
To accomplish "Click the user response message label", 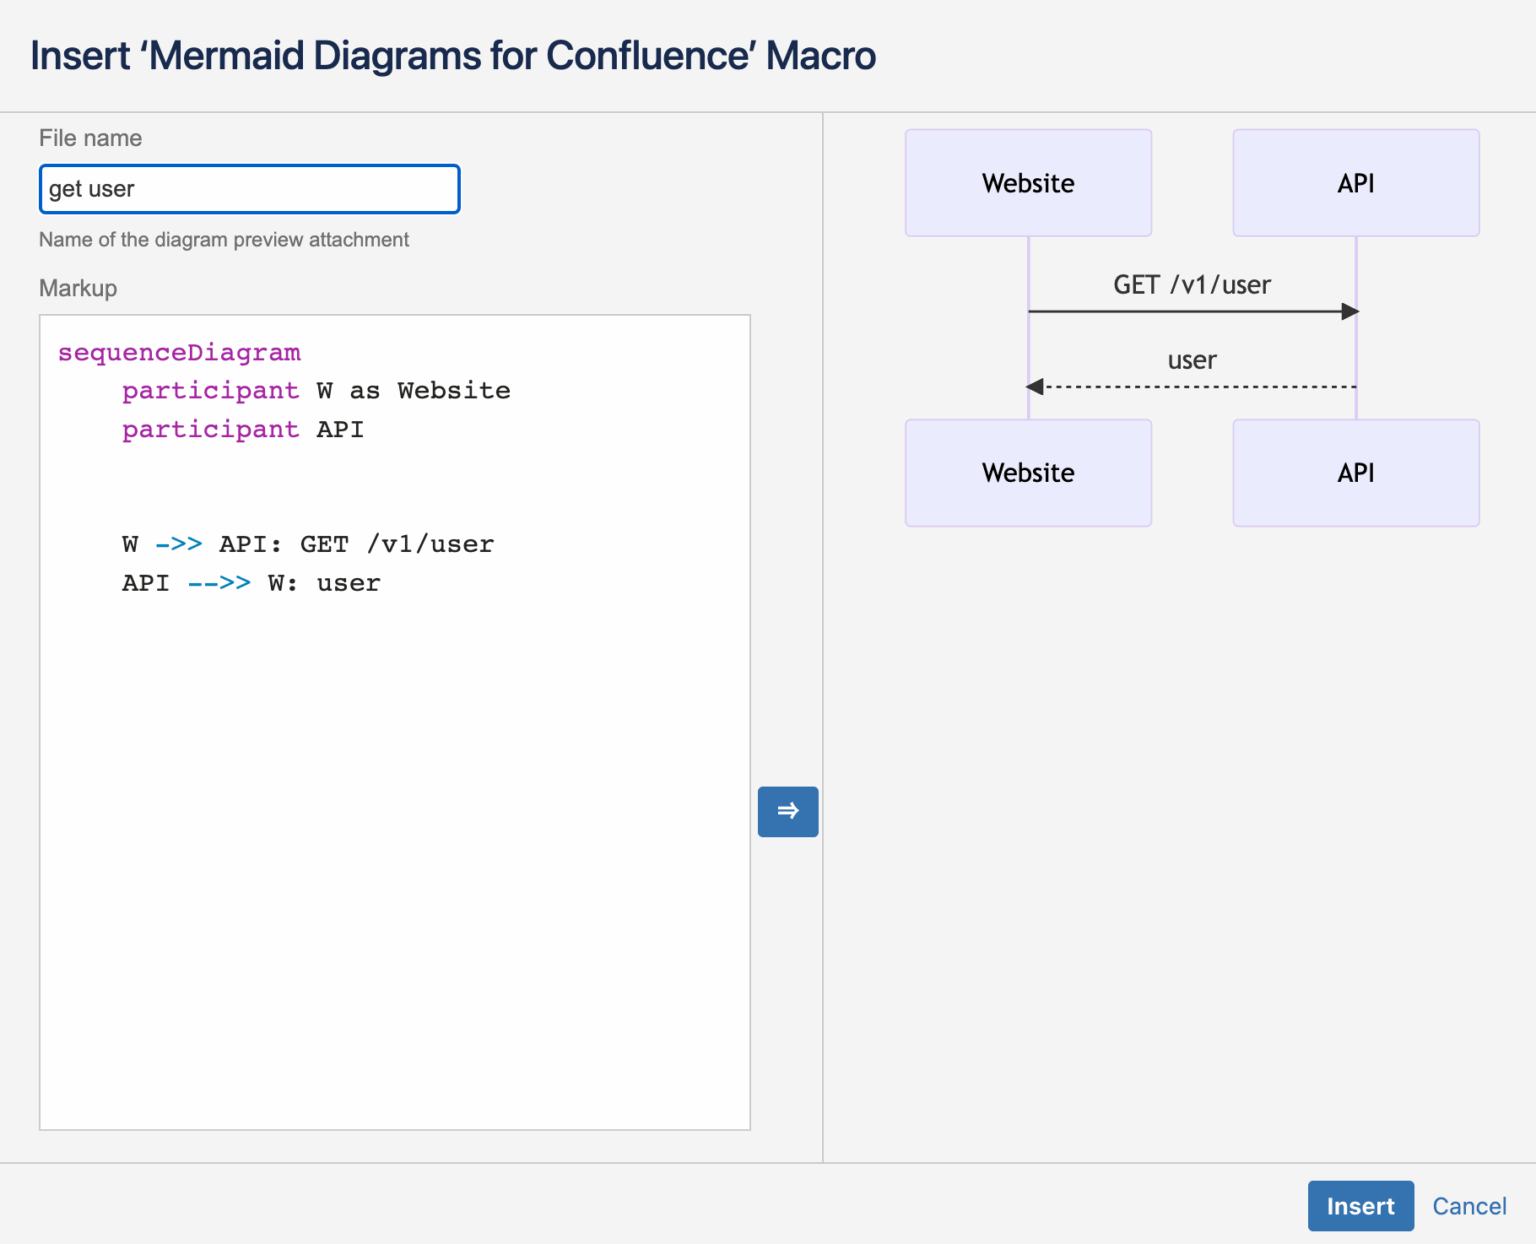I will click(x=1191, y=360).
